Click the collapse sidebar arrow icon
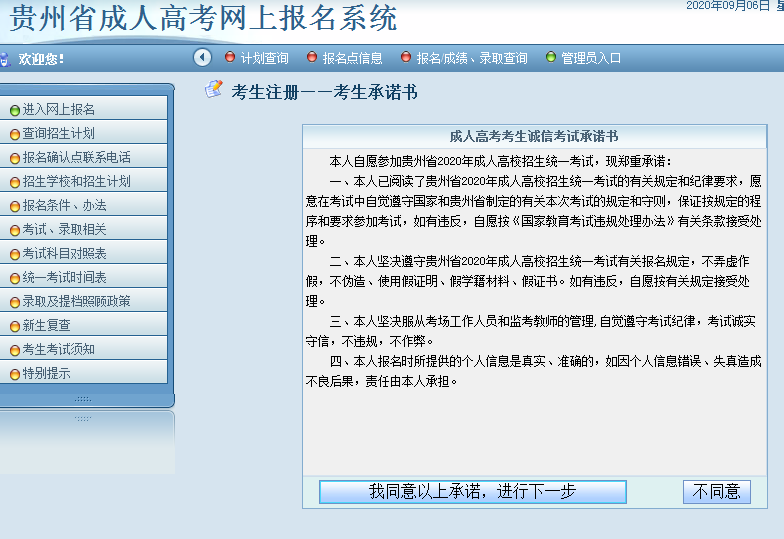The height and width of the screenshot is (539, 784). (x=203, y=58)
